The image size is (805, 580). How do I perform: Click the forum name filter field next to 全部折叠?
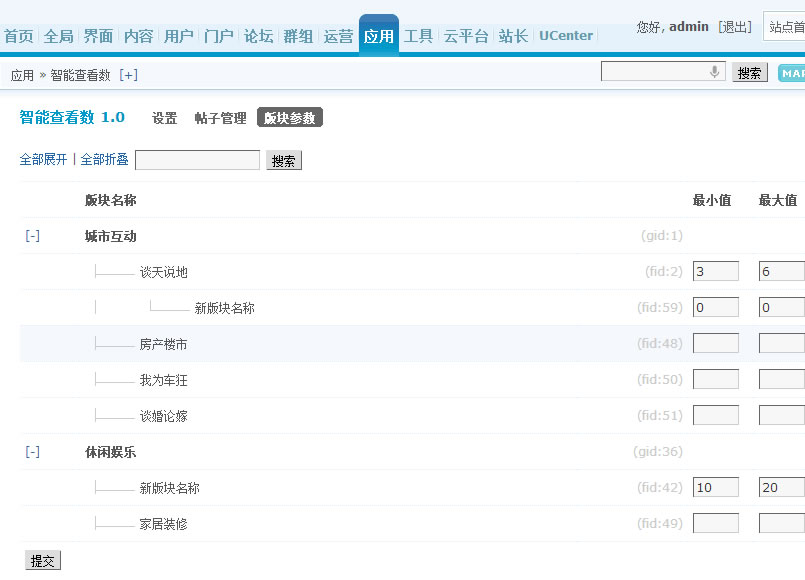point(197,161)
